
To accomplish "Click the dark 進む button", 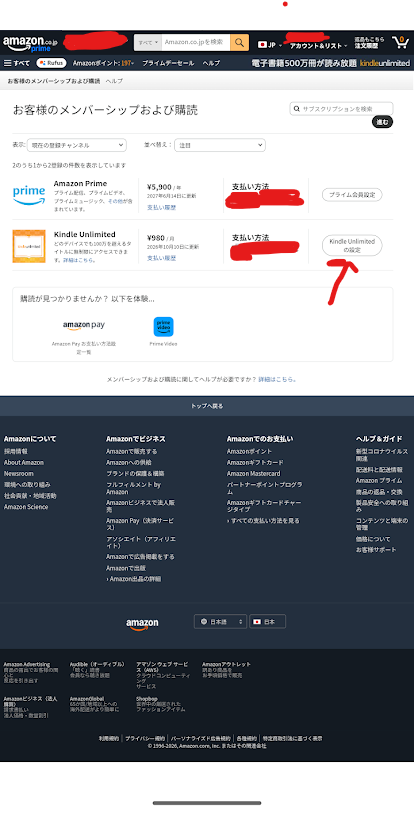I will (382, 122).
